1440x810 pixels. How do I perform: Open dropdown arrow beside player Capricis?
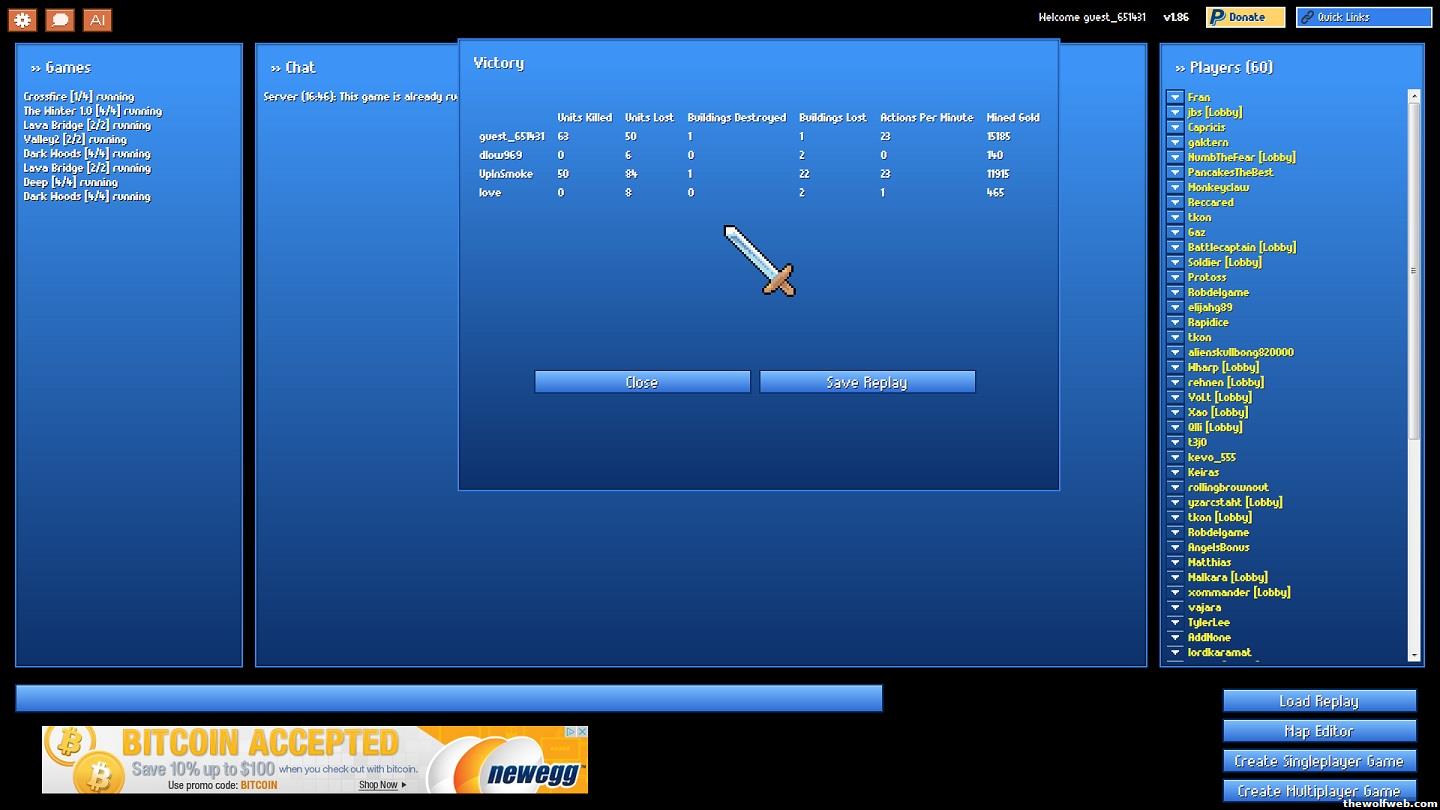click(1175, 127)
